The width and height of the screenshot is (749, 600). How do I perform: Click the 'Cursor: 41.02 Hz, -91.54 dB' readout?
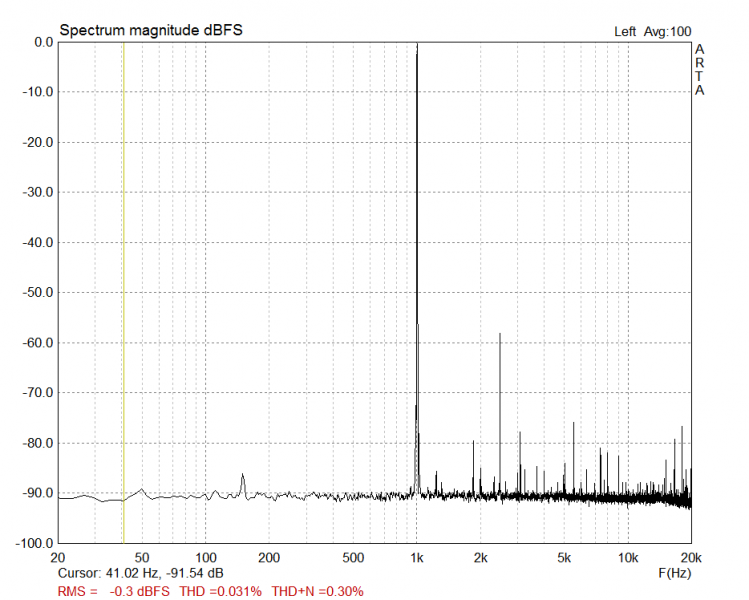(140, 573)
